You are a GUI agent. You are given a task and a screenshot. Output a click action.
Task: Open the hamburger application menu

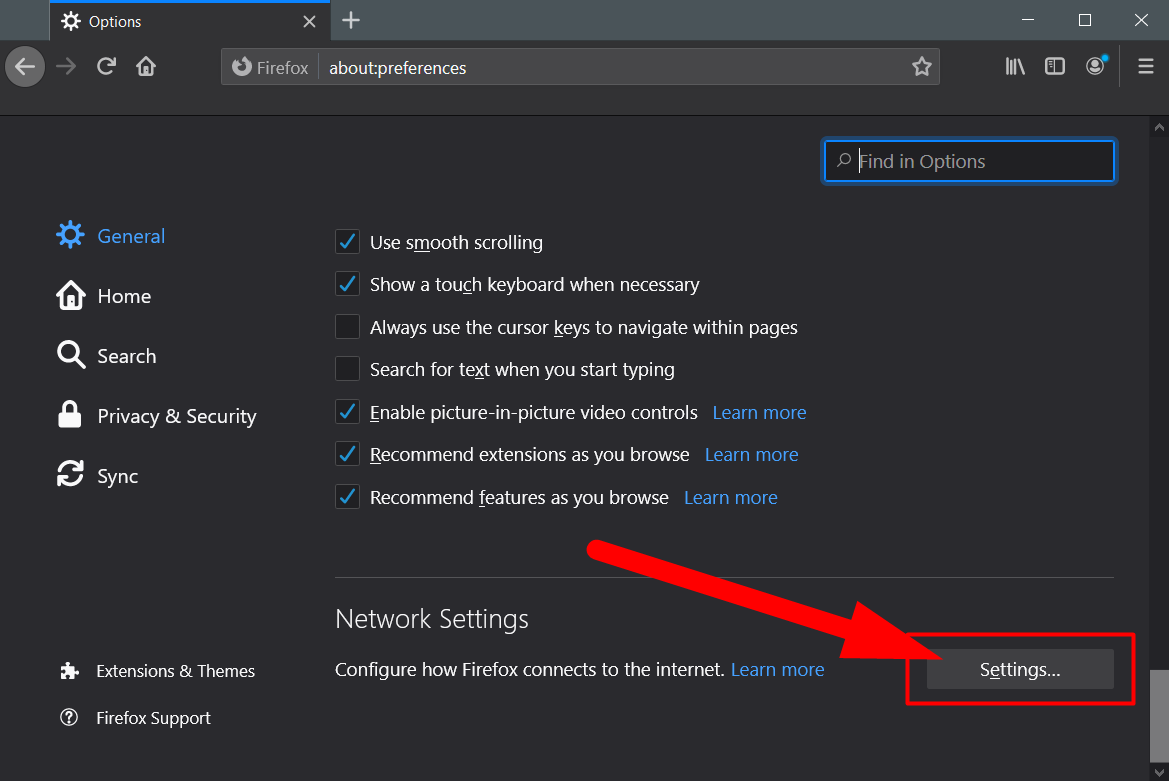point(1146,67)
